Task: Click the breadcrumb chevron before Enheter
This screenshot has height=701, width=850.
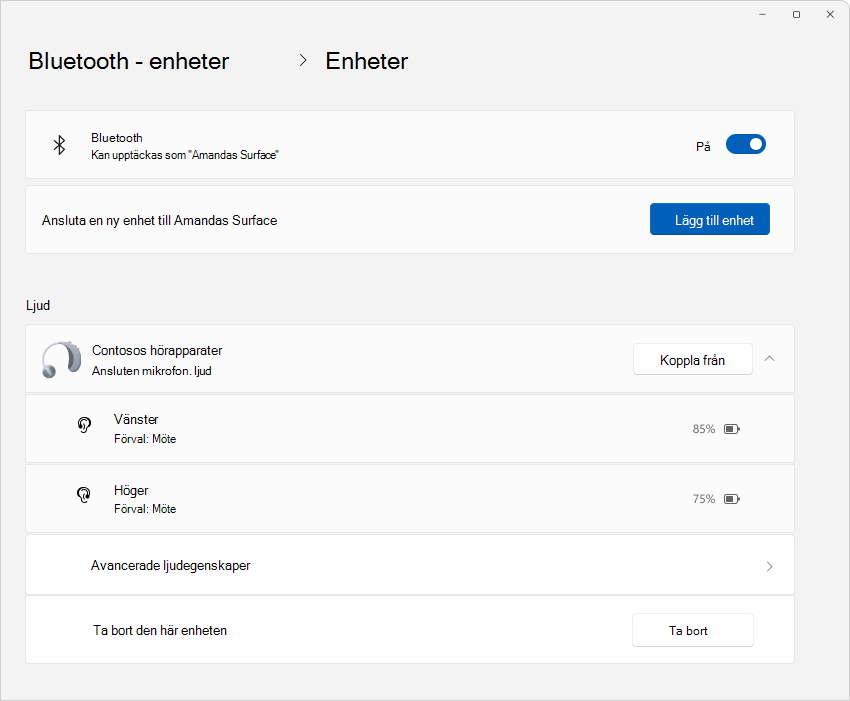Action: click(x=303, y=60)
